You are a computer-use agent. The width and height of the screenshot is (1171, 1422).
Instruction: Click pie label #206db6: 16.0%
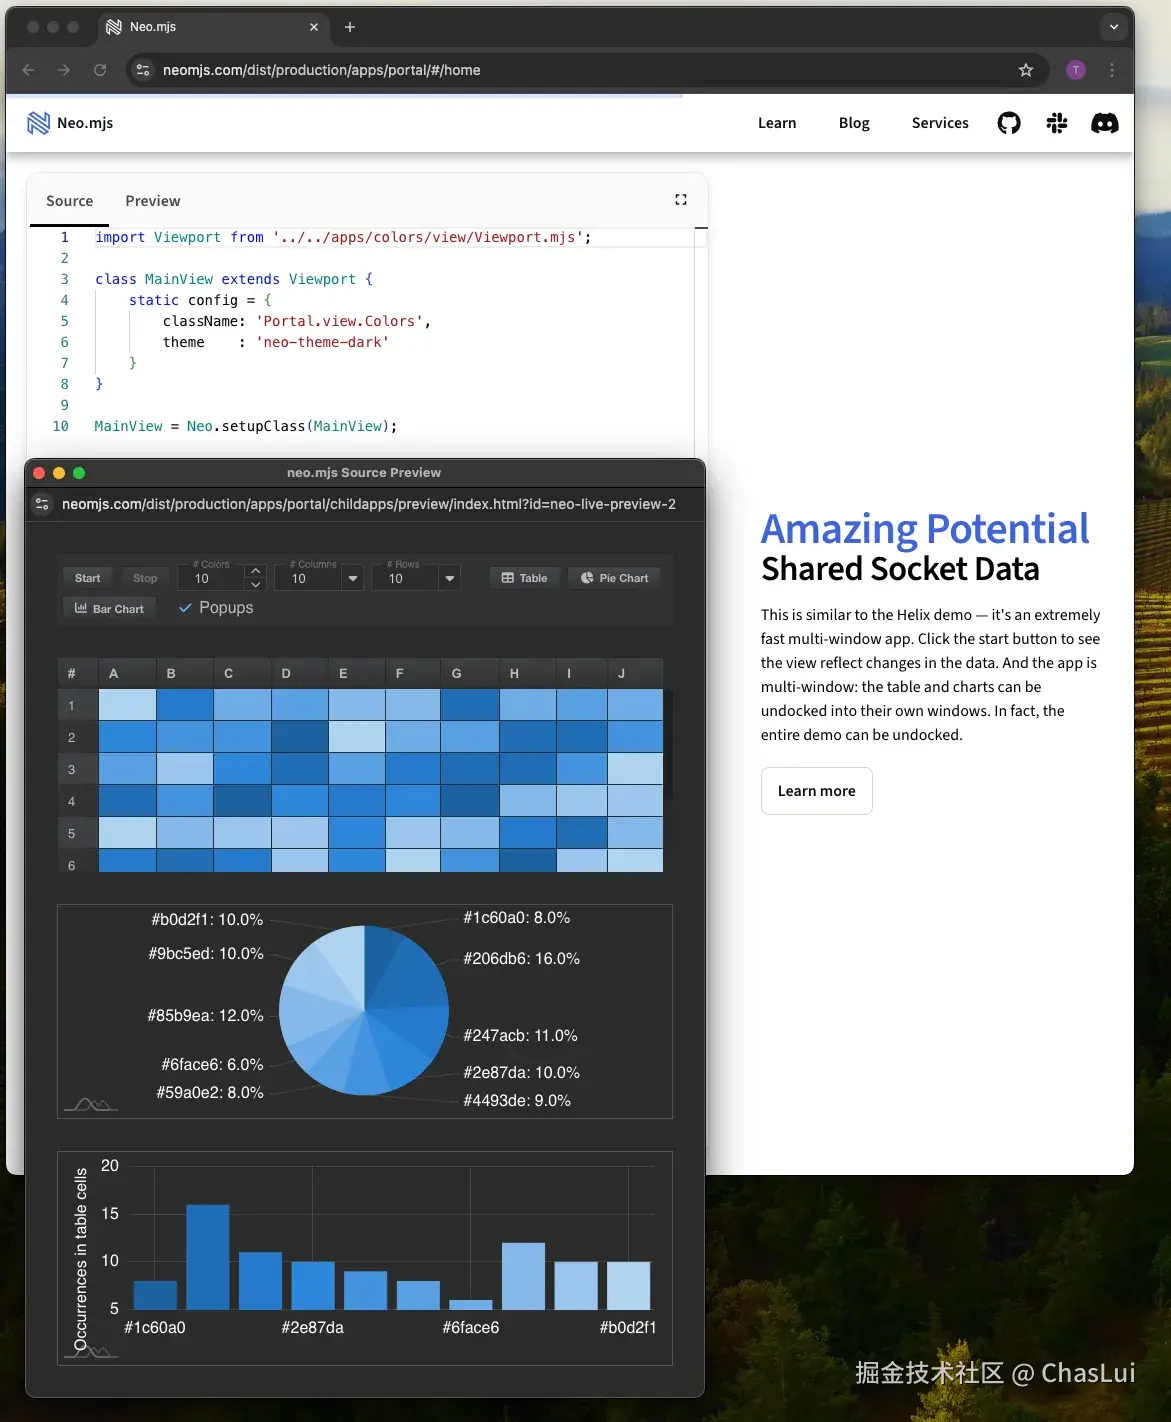coord(521,958)
